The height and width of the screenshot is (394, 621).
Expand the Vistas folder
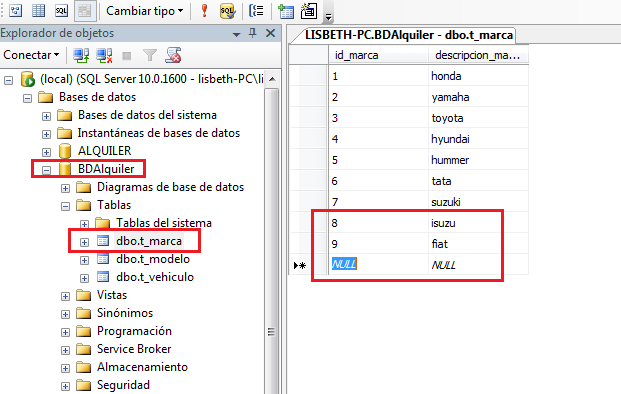pyautogui.click(x=65, y=297)
